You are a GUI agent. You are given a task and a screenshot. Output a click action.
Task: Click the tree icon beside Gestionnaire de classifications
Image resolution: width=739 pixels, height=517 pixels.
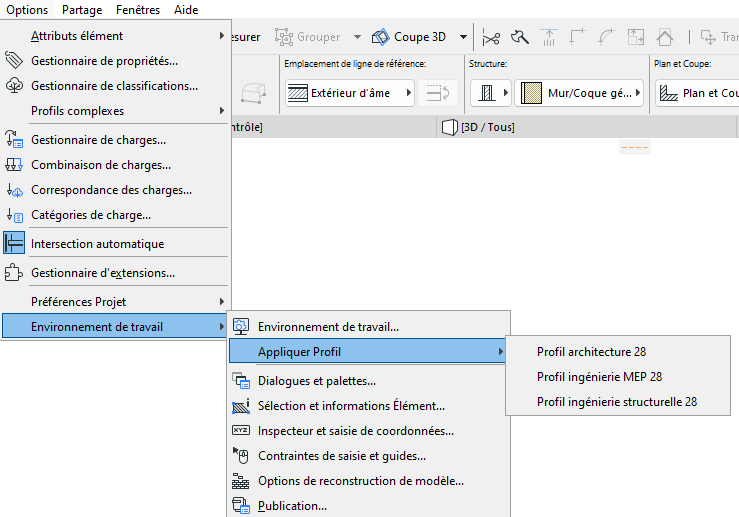pos(14,85)
